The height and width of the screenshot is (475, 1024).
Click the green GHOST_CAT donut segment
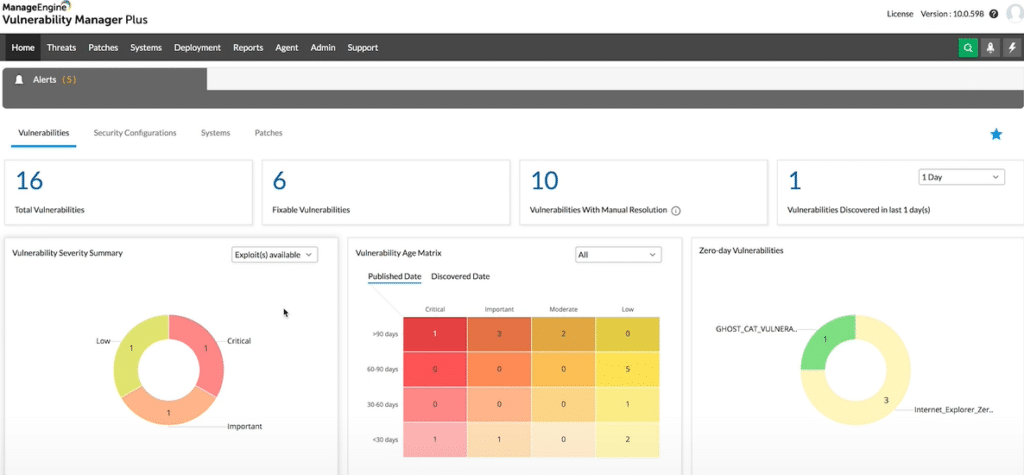(825, 340)
